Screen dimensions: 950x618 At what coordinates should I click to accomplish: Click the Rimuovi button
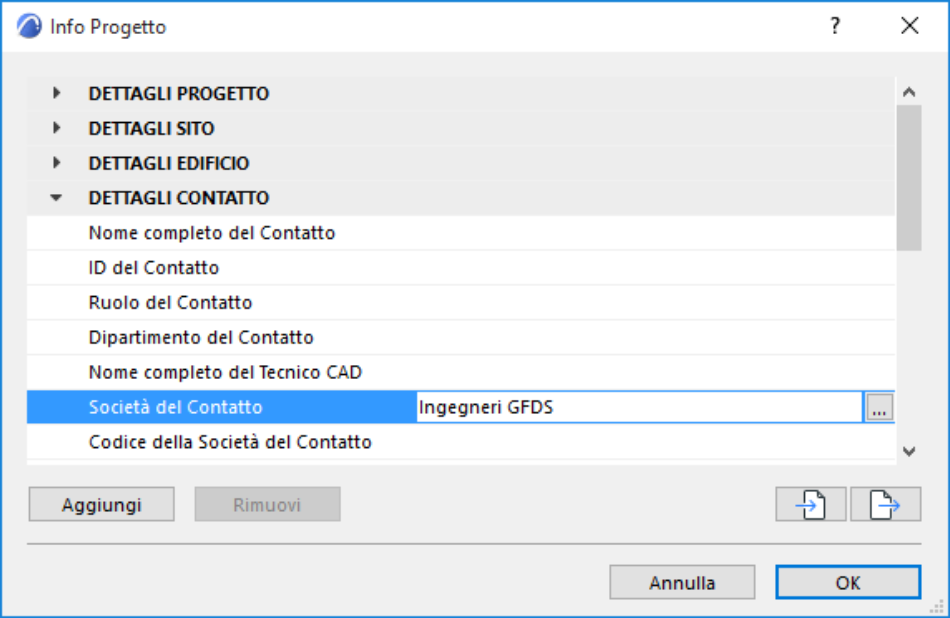click(x=267, y=504)
